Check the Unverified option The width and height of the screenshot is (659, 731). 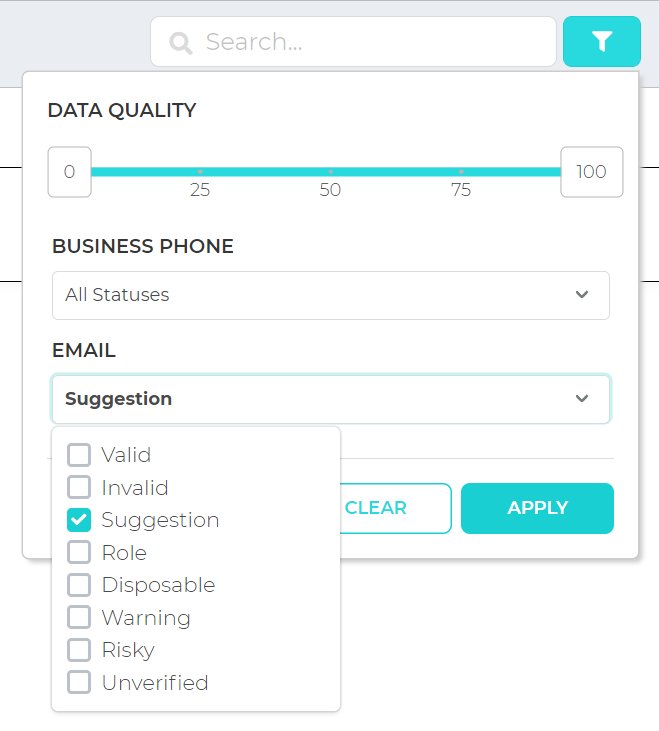[x=79, y=683]
